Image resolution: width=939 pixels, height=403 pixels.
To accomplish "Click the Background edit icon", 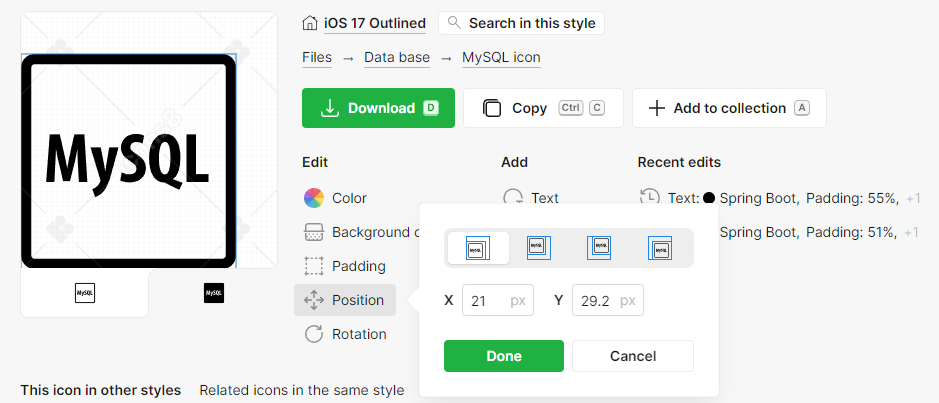I will 314,232.
